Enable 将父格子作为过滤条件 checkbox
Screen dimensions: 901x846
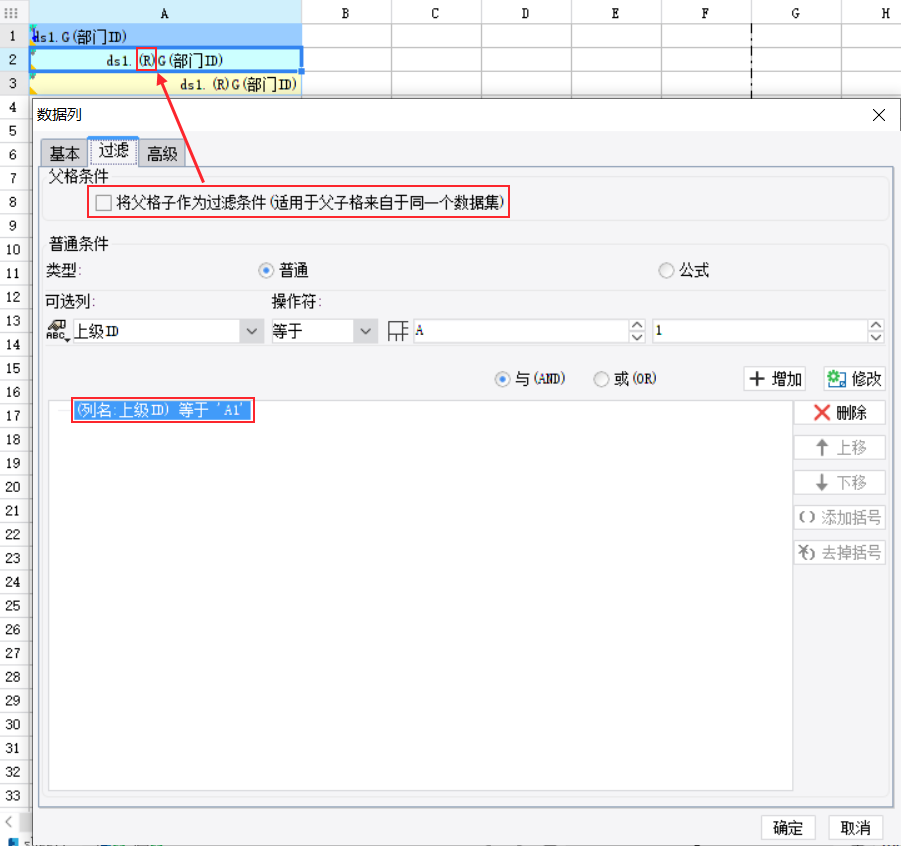coord(103,202)
